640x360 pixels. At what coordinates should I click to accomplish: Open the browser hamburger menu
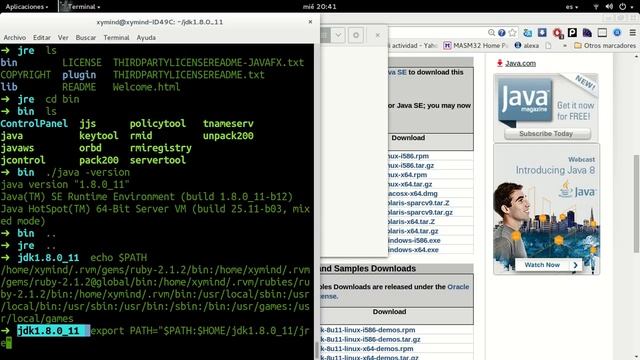(632, 33)
